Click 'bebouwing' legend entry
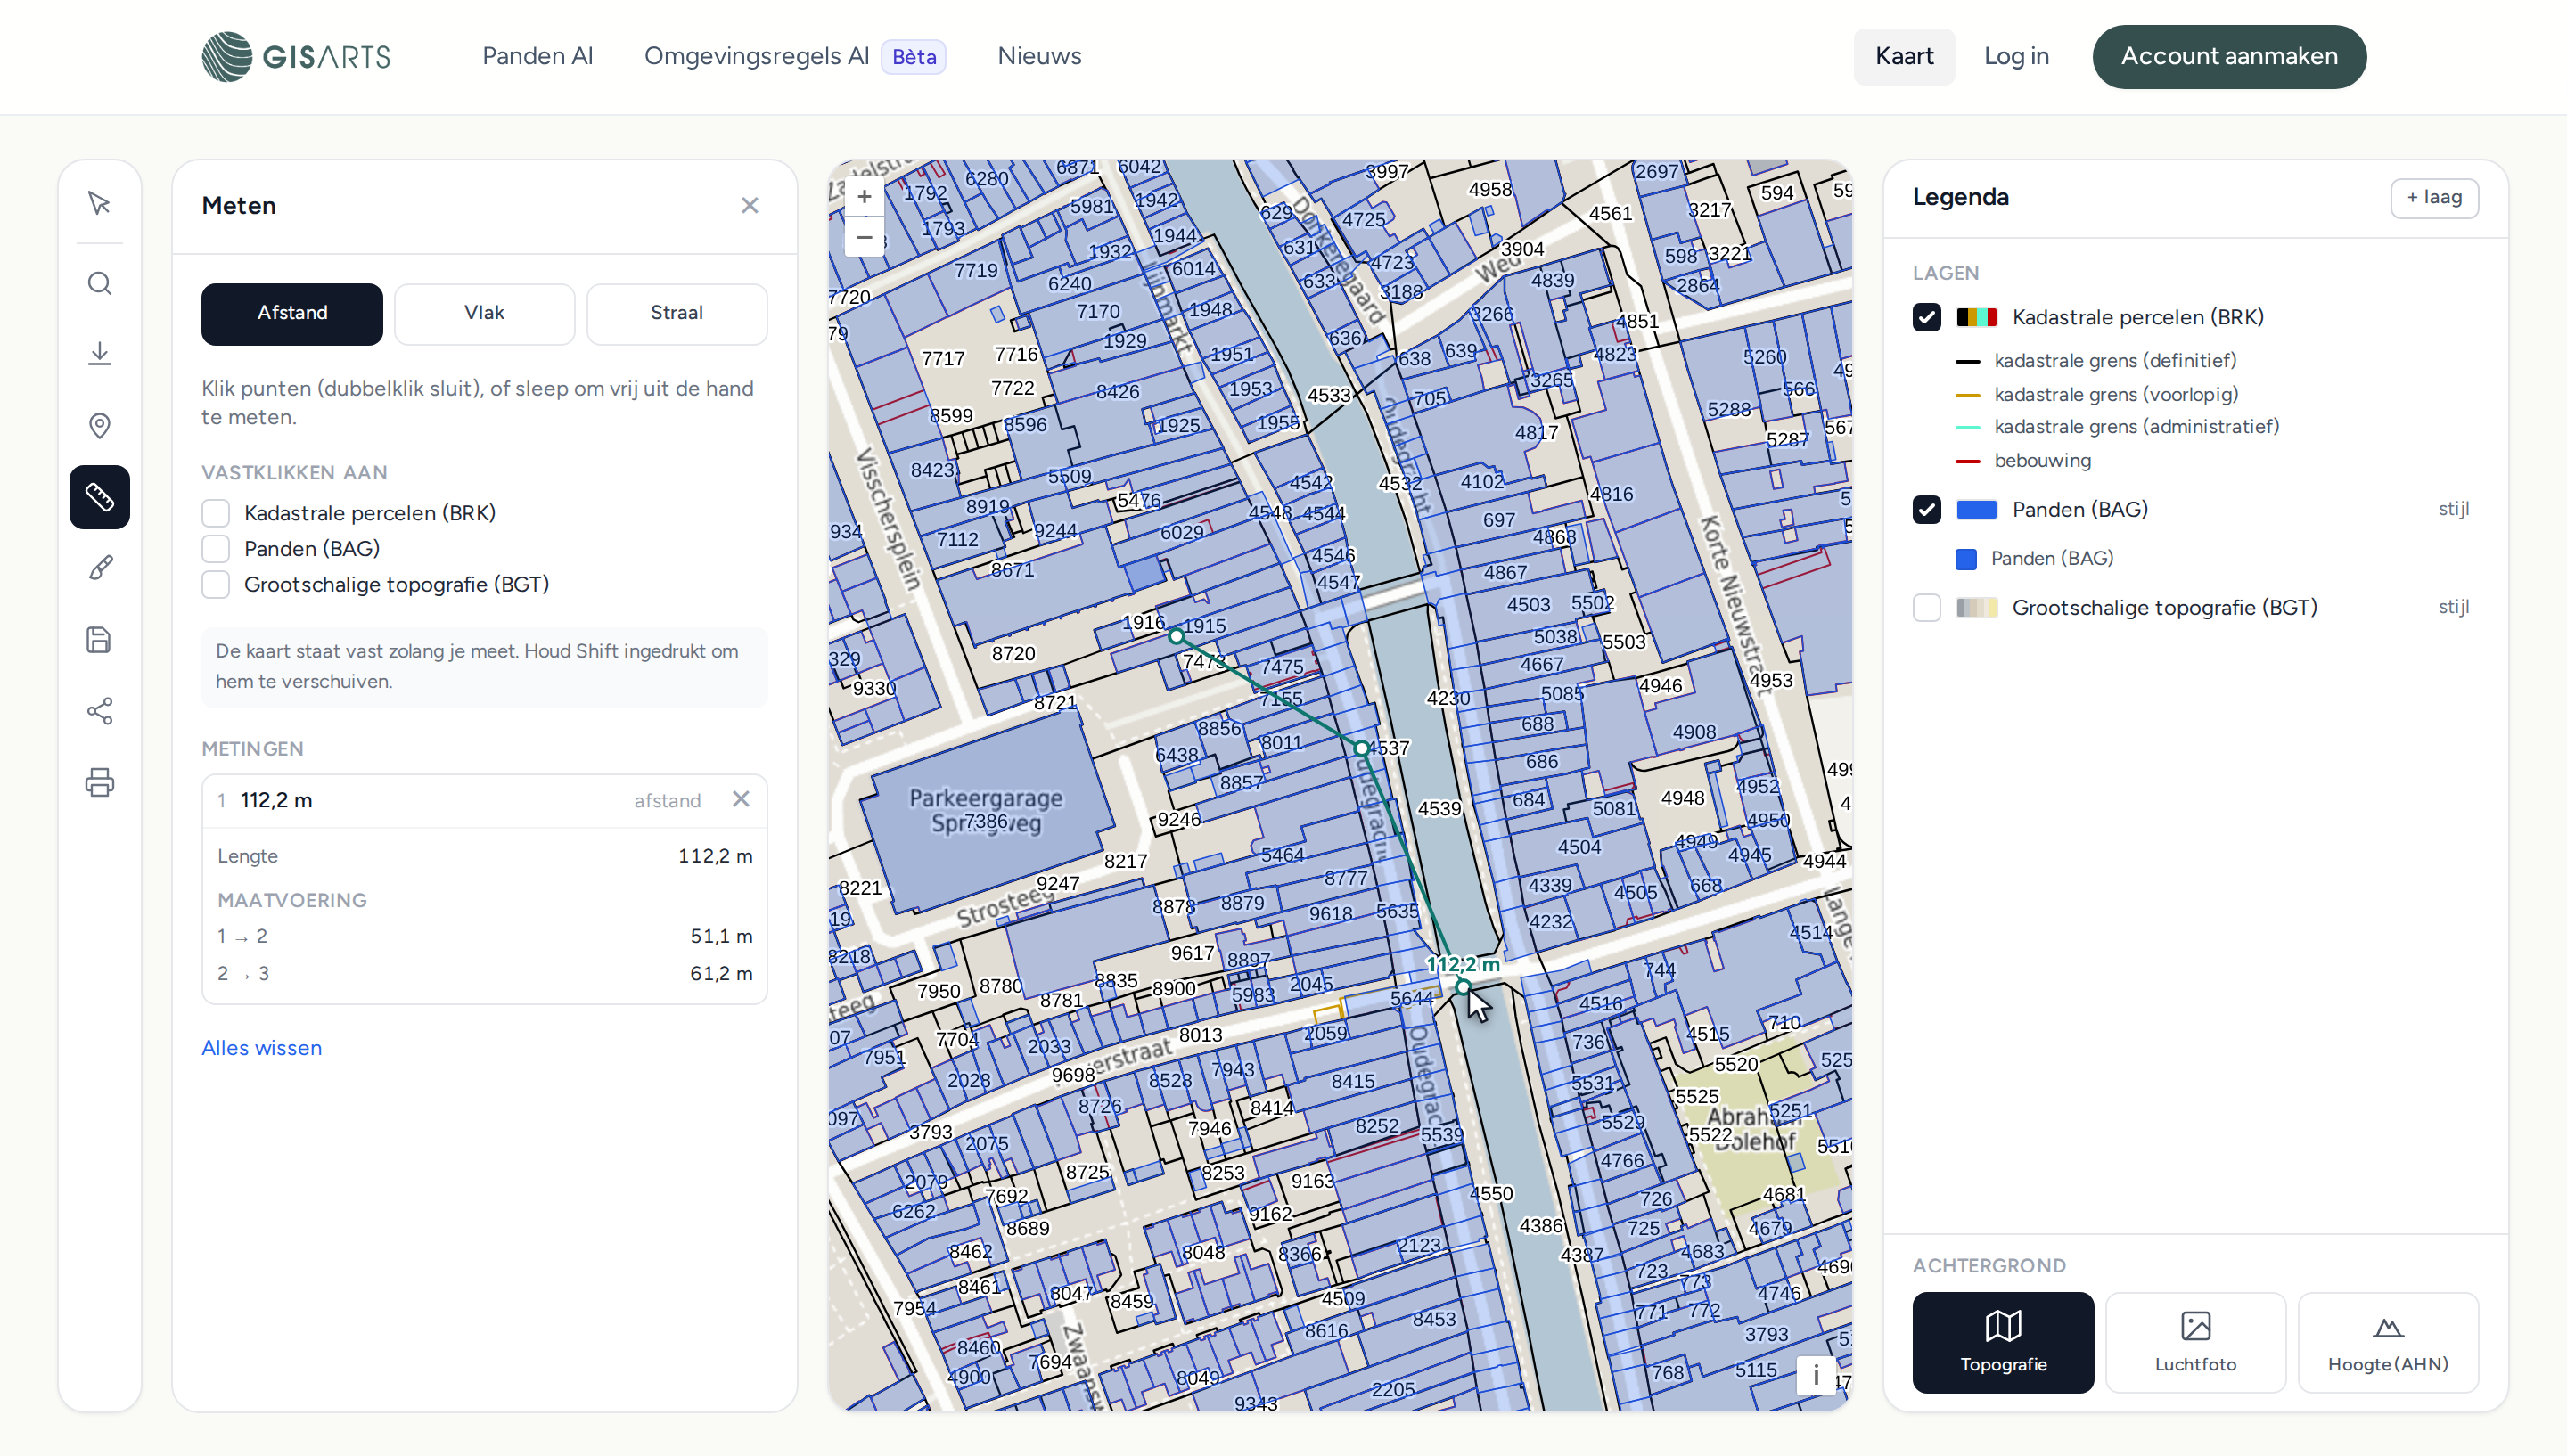2567x1456 pixels. pos(2042,461)
